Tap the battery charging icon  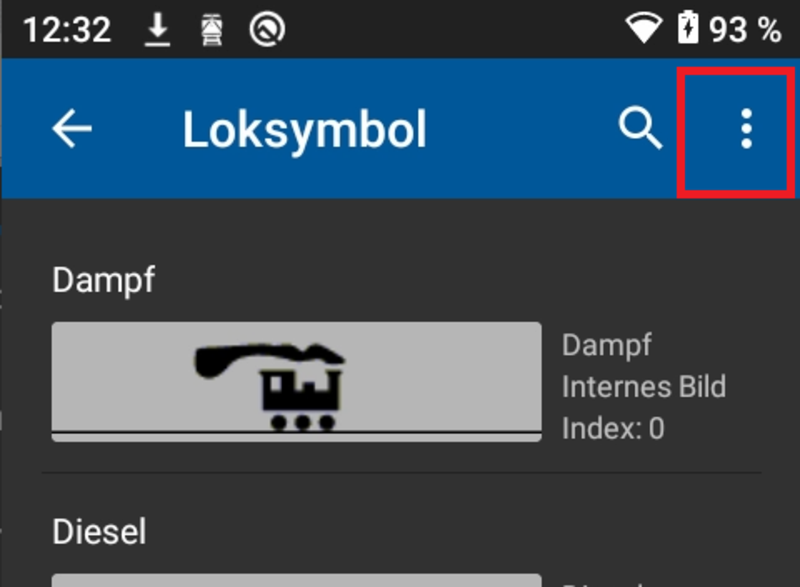pyautogui.click(x=688, y=27)
